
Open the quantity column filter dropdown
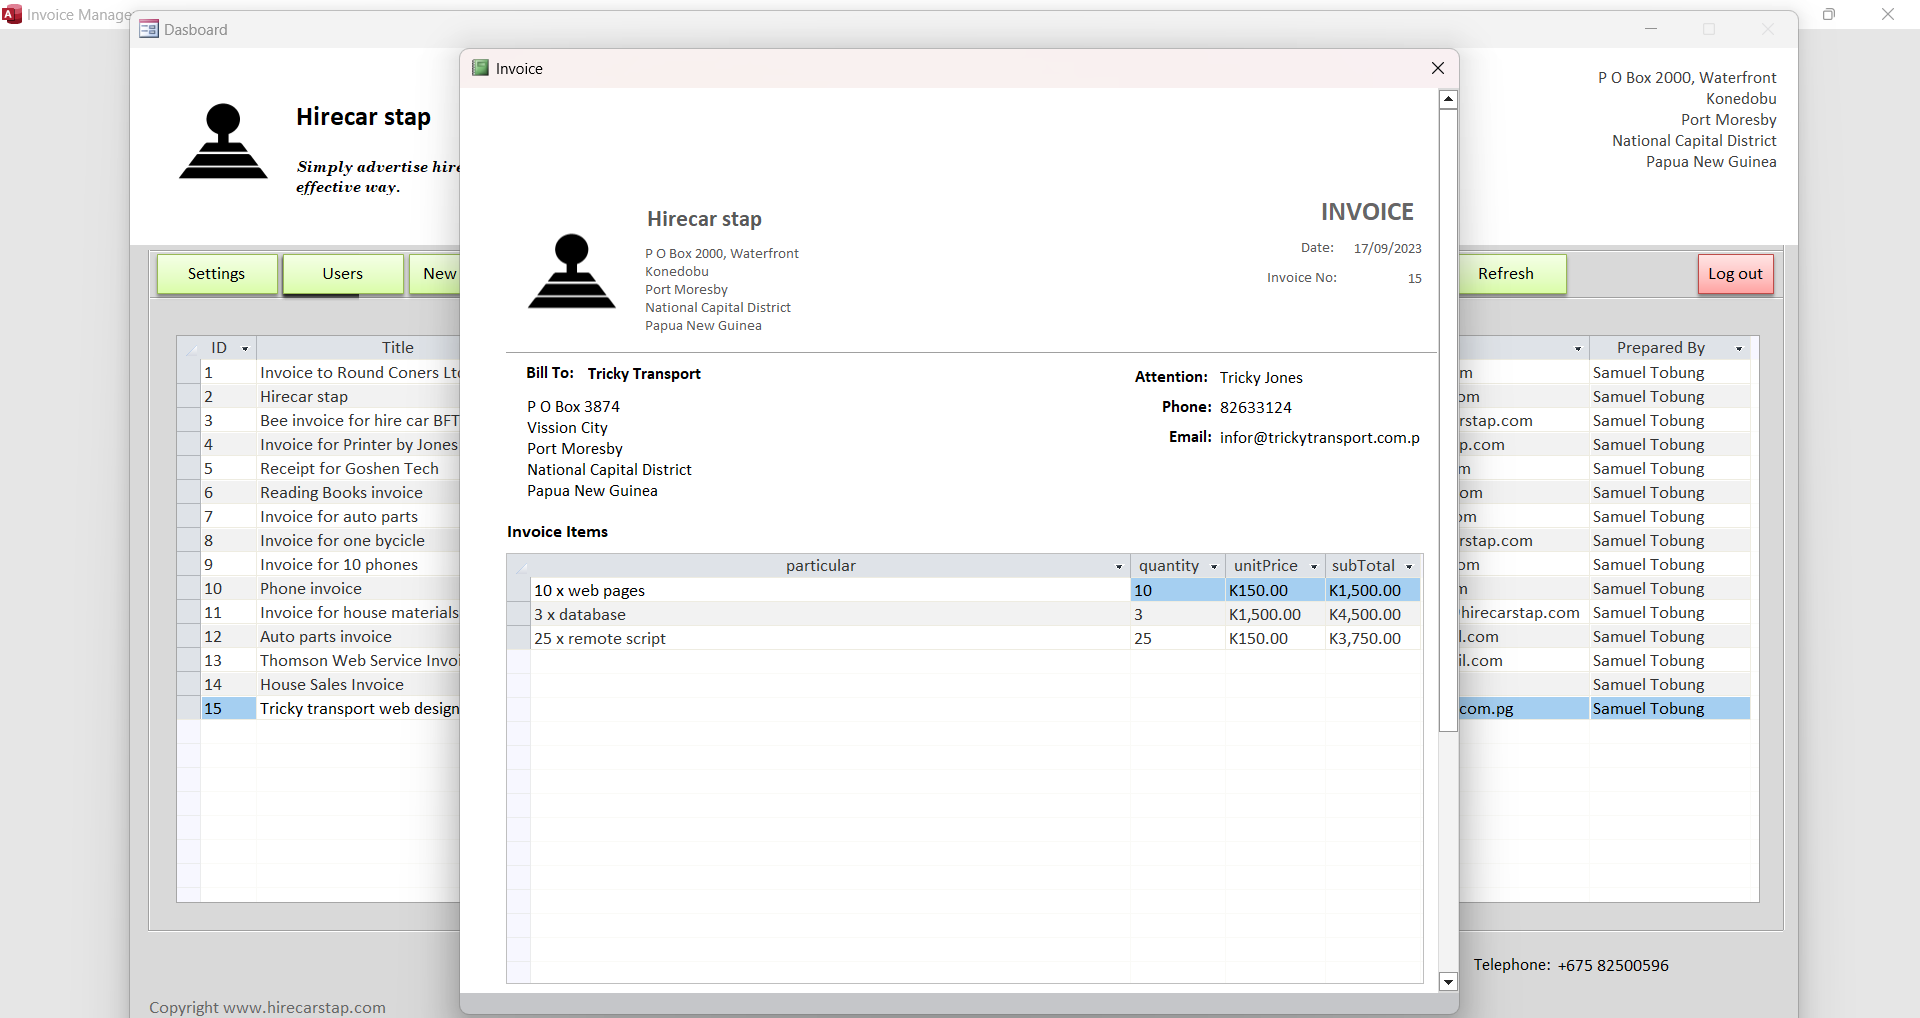1214,566
